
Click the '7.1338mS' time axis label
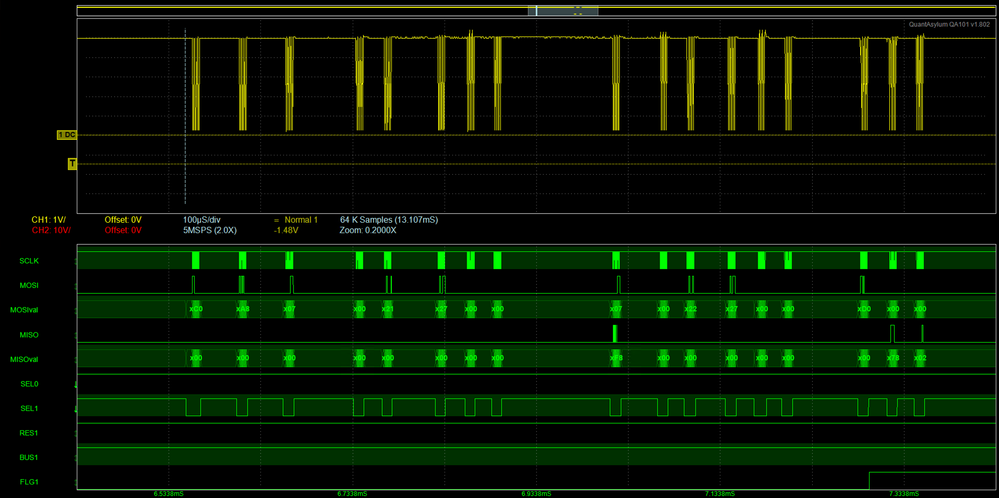click(721, 494)
